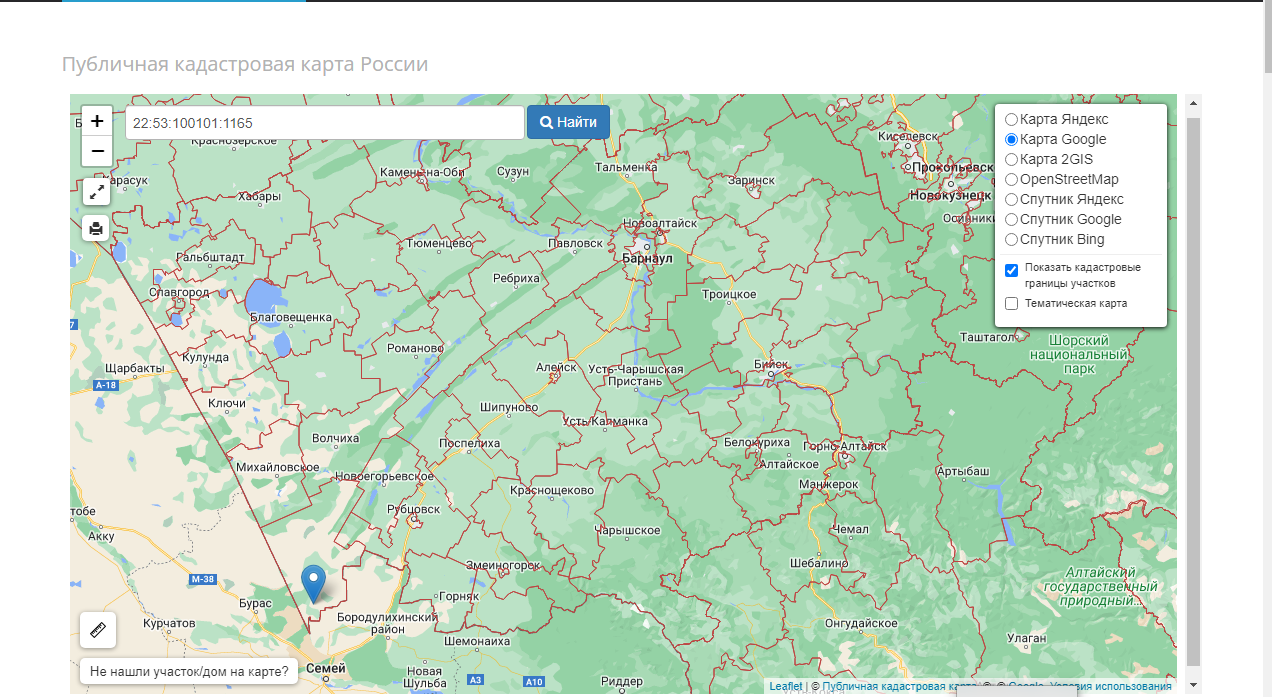Click the blue location marker pin
Screen dimensions: 1272x697
313,582
